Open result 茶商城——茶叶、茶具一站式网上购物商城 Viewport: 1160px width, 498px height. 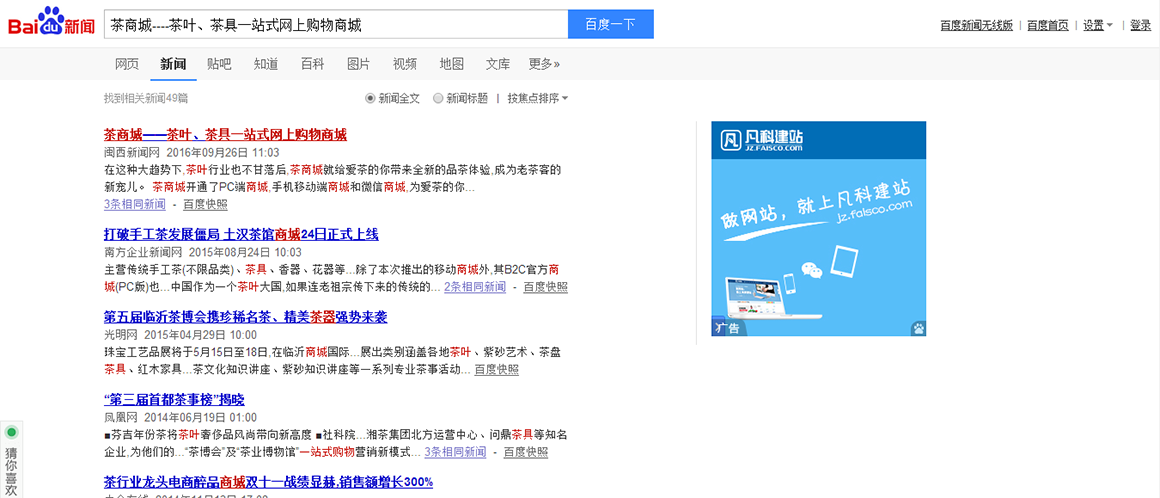[x=226, y=135]
